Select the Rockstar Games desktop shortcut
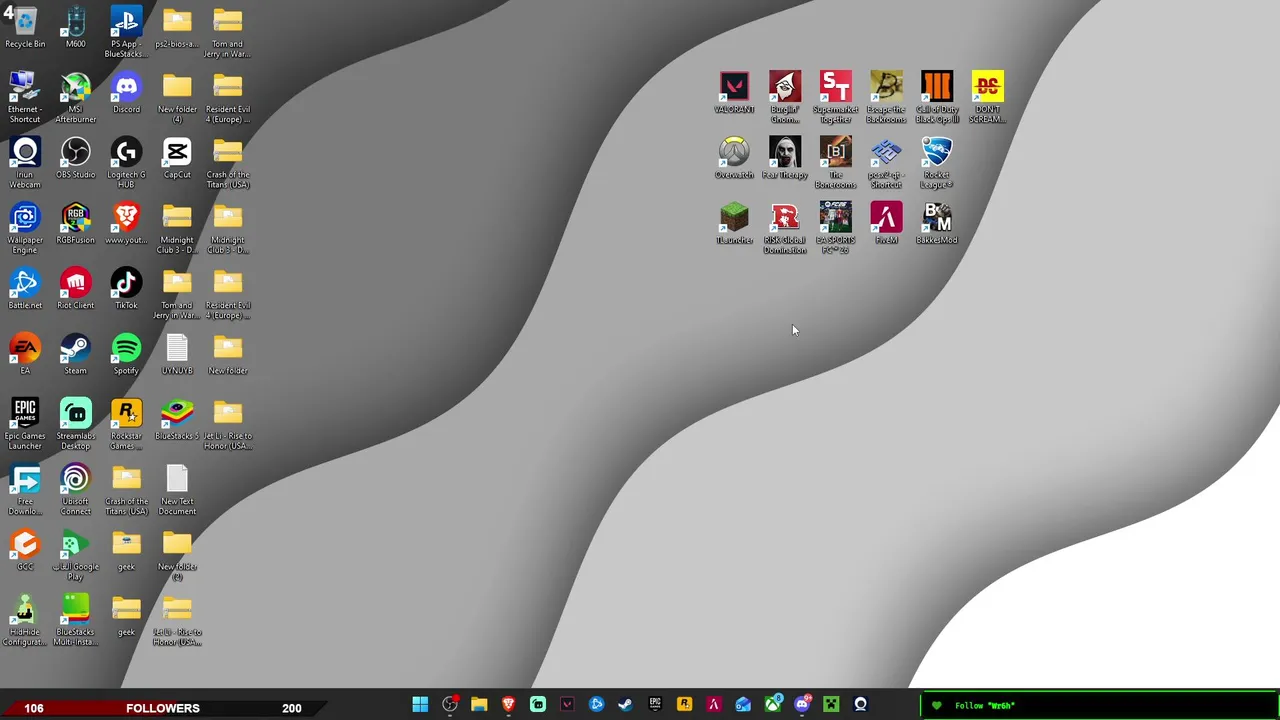The width and height of the screenshot is (1280, 720). (x=126, y=424)
